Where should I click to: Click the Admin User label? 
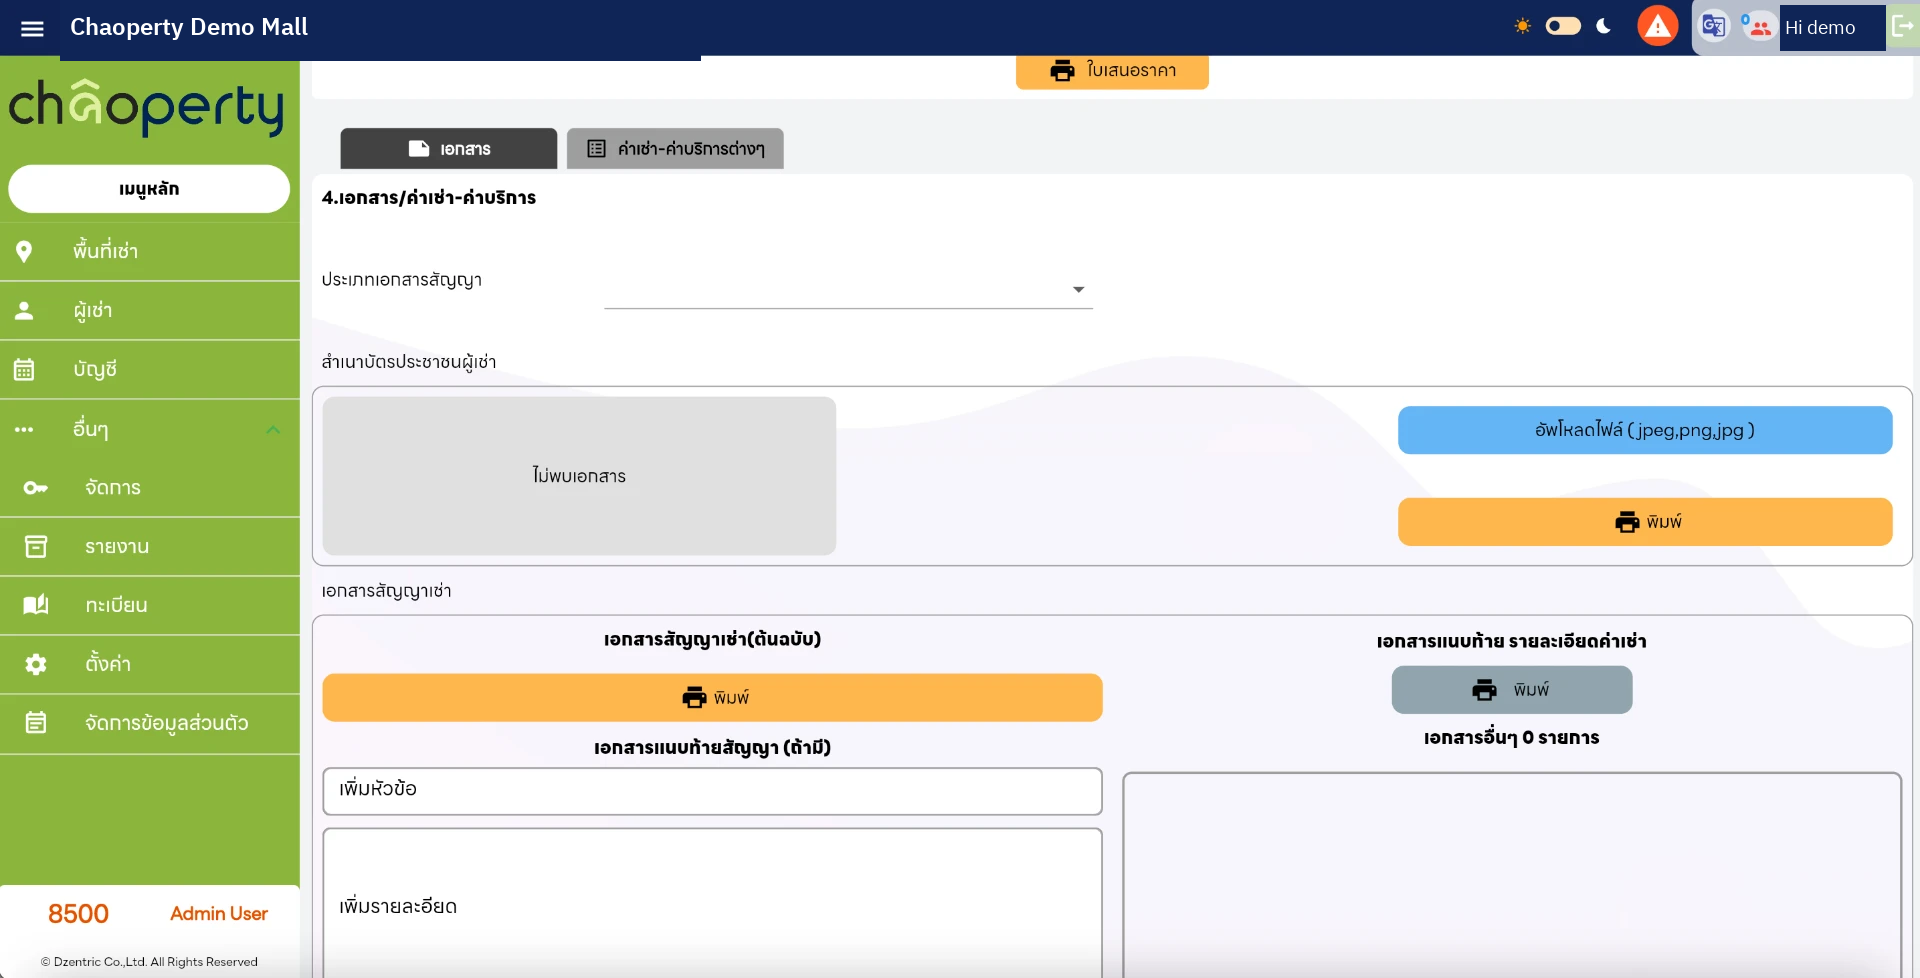219,913
